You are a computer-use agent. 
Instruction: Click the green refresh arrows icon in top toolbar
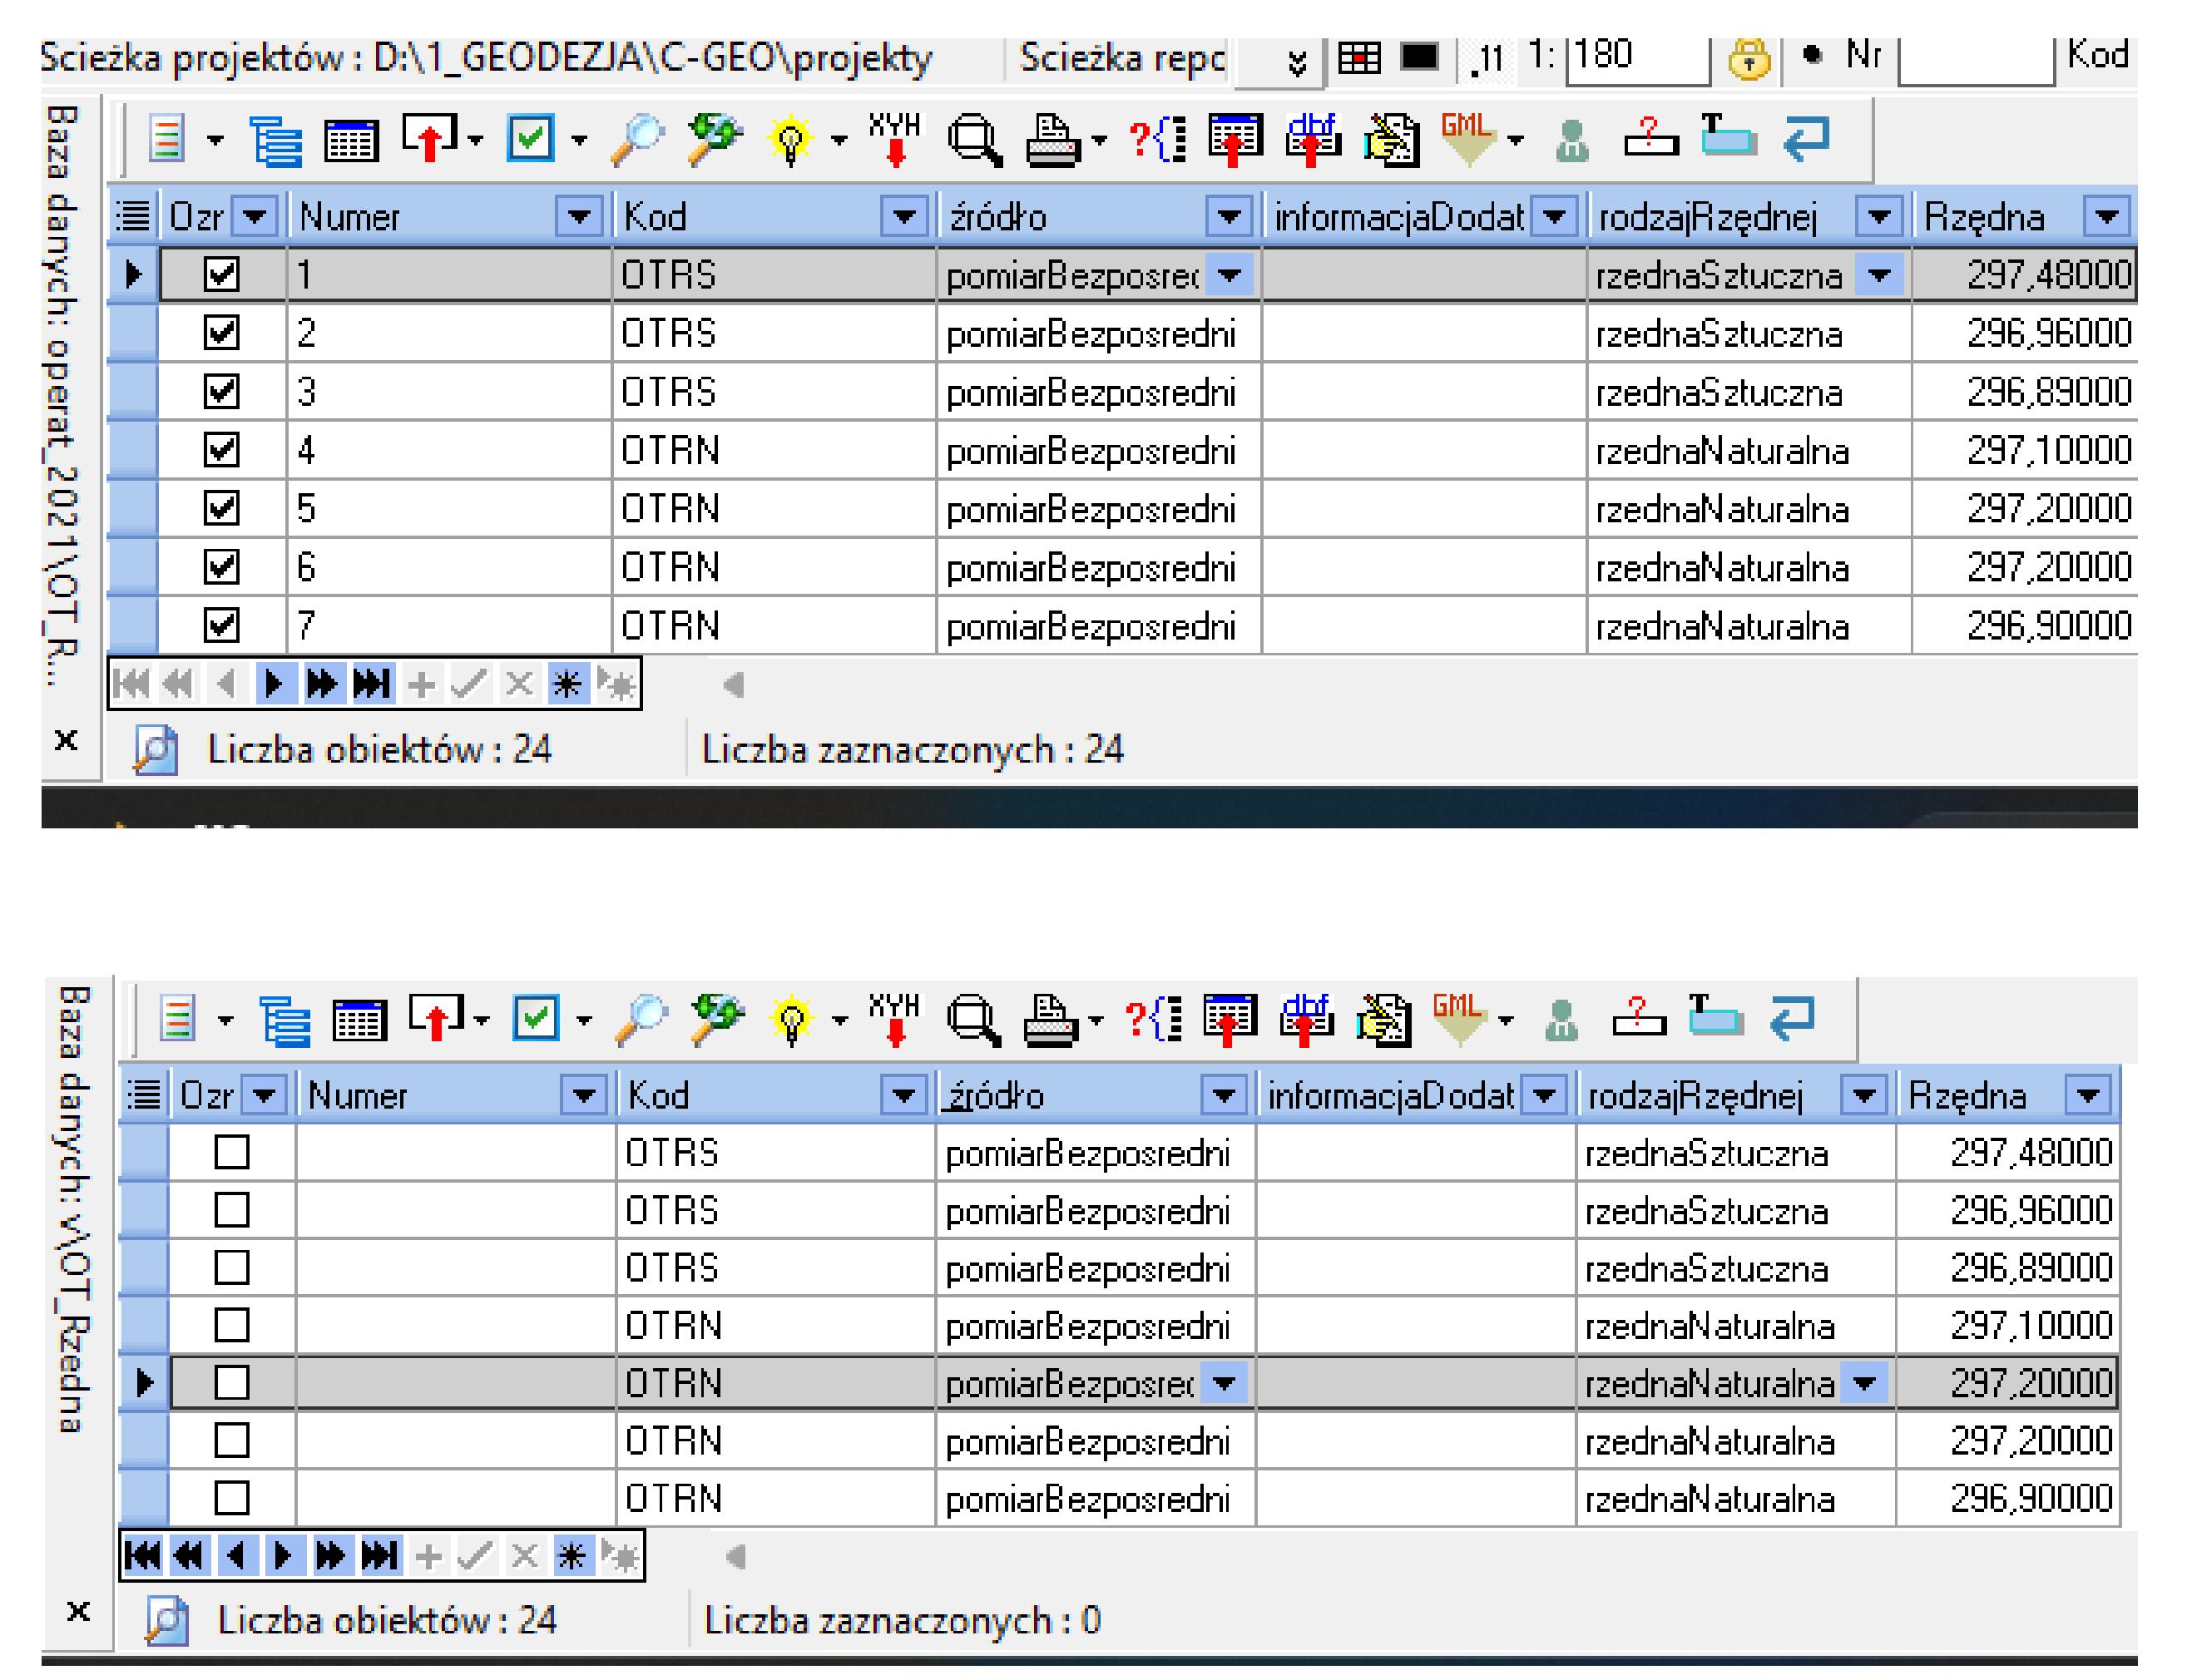click(x=714, y=139)
